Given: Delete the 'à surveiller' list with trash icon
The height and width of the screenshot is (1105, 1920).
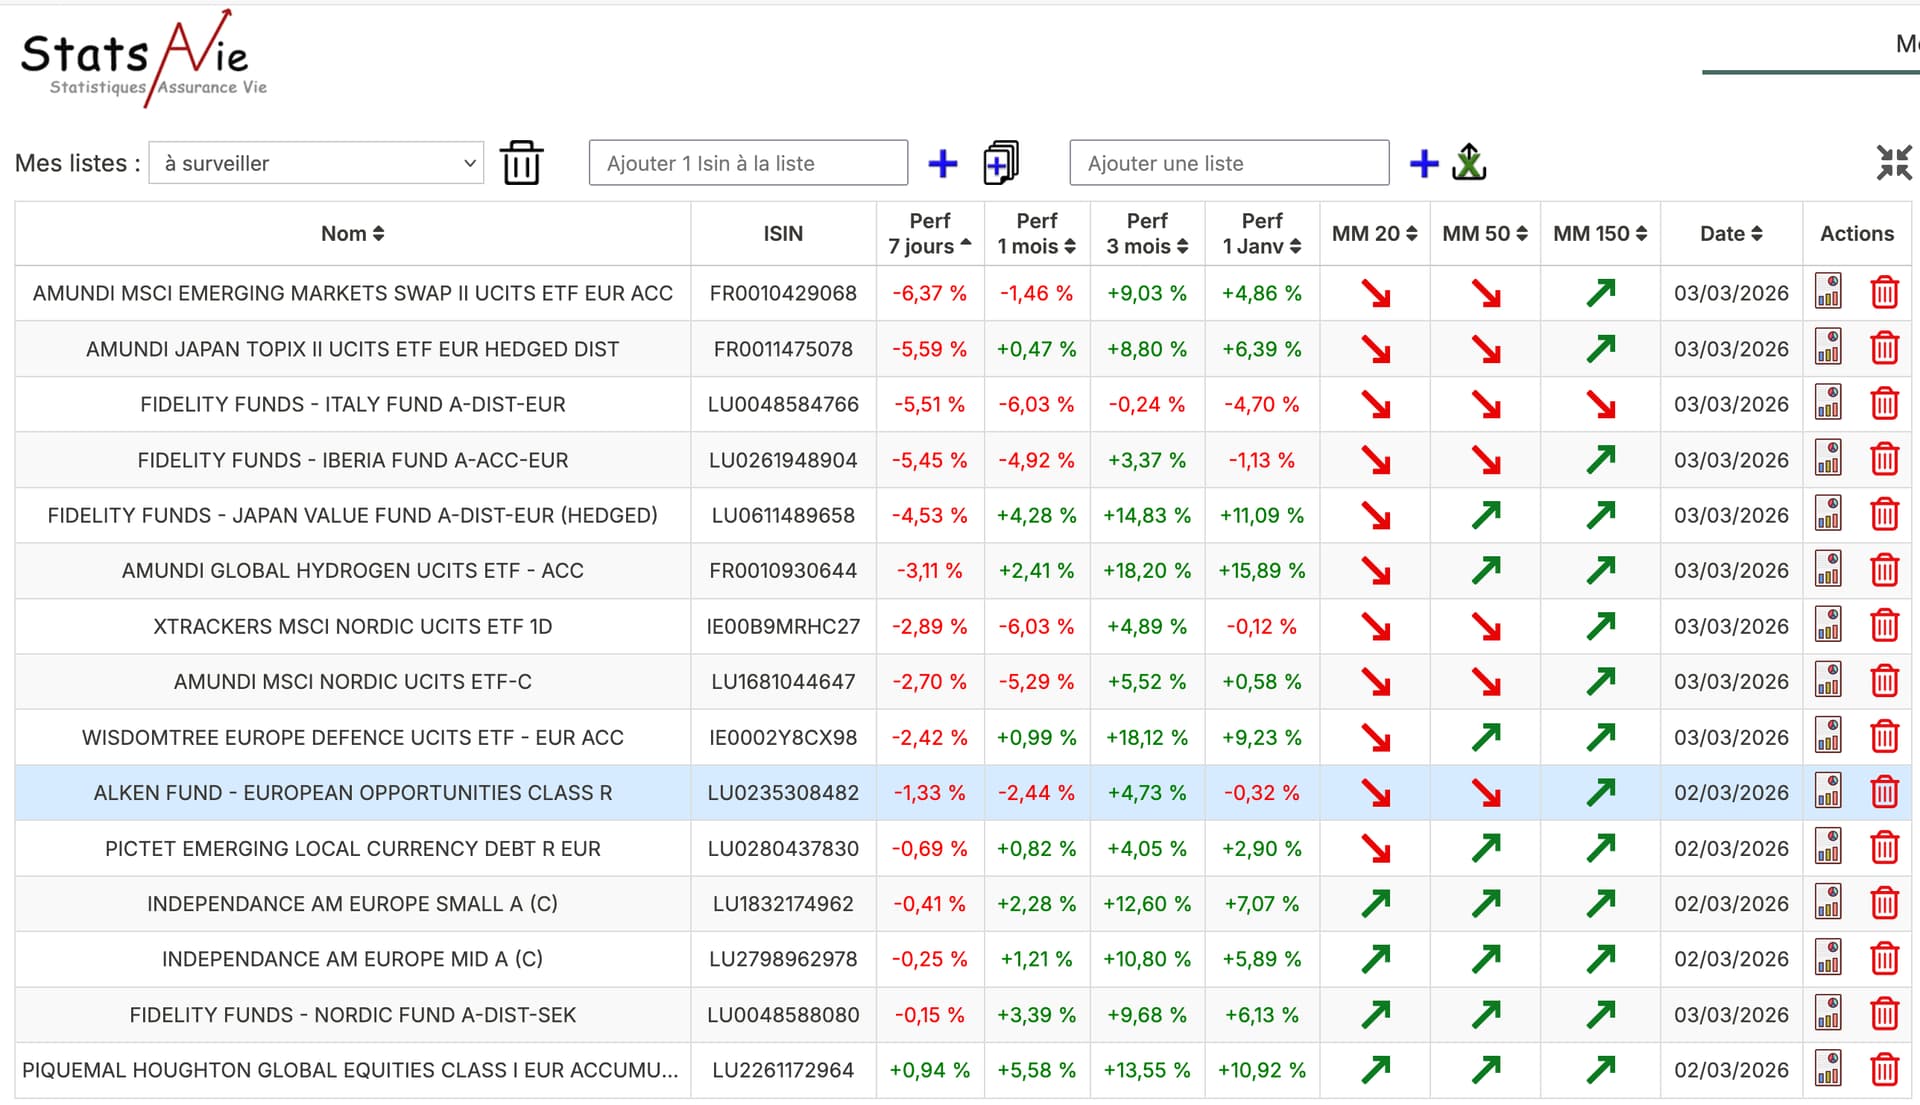Looking at the screenshot, I should pyautogui.click(x=521, y=163).
